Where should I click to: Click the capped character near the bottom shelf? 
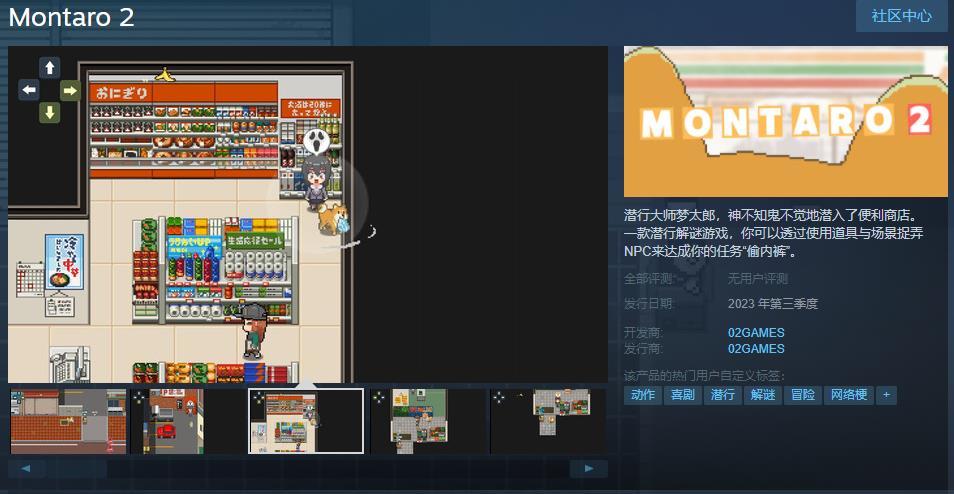[252, 330]
